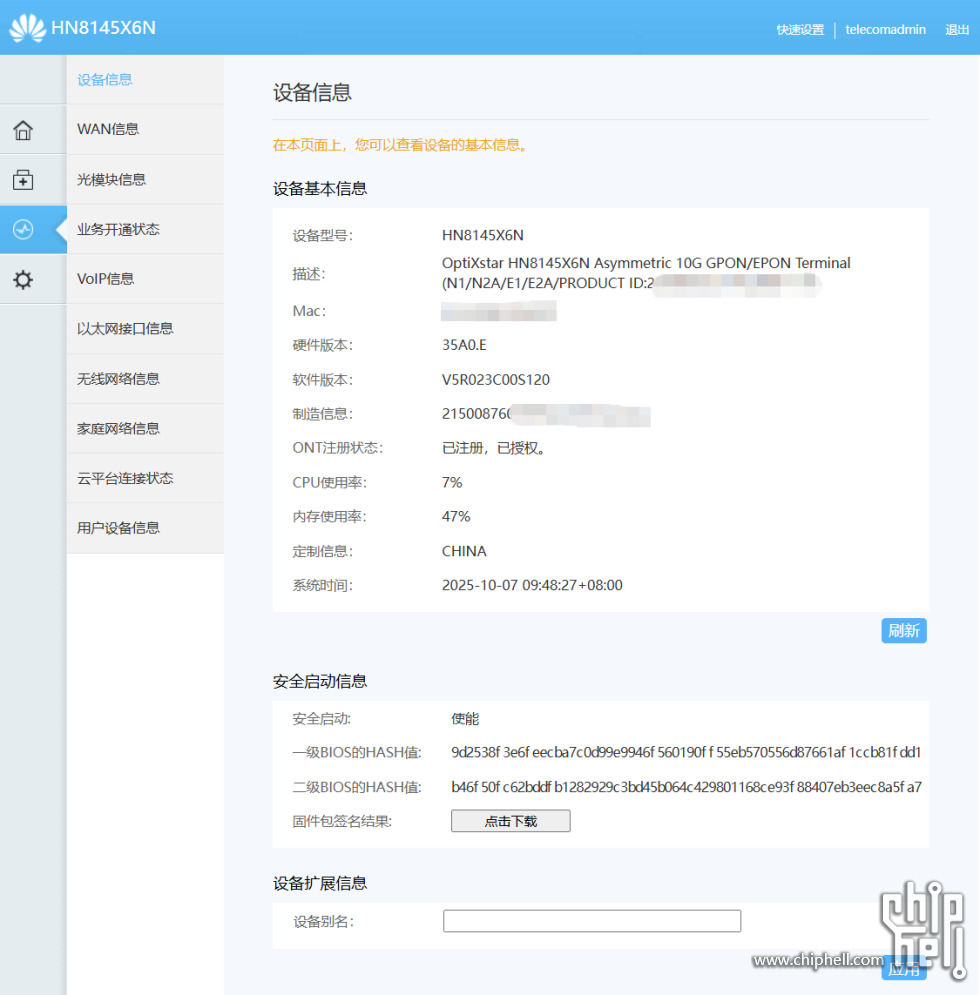
Task: Focus the 设备别名 input field
Action: (592, 921)
